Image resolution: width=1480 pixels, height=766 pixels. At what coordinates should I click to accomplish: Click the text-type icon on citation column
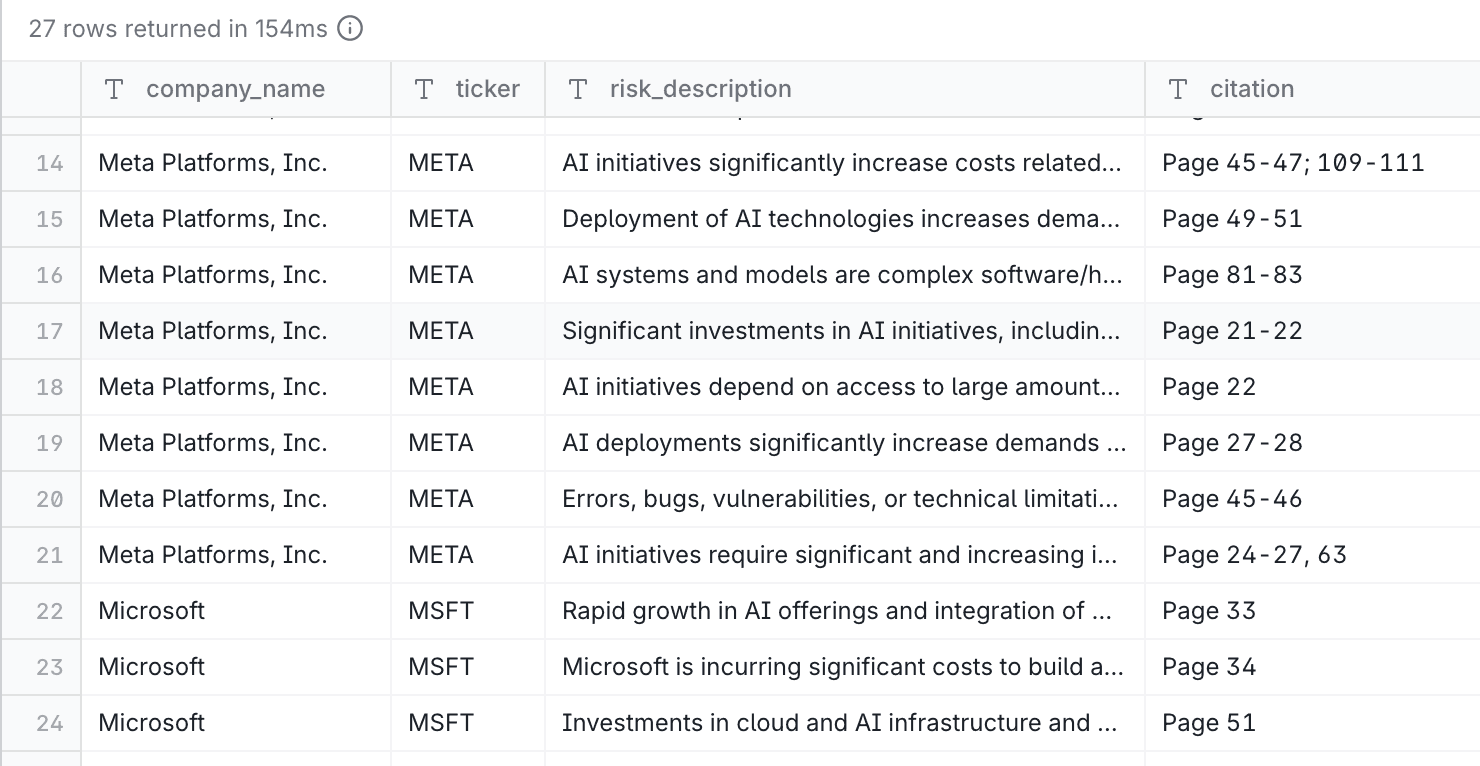coord(1176,88)
